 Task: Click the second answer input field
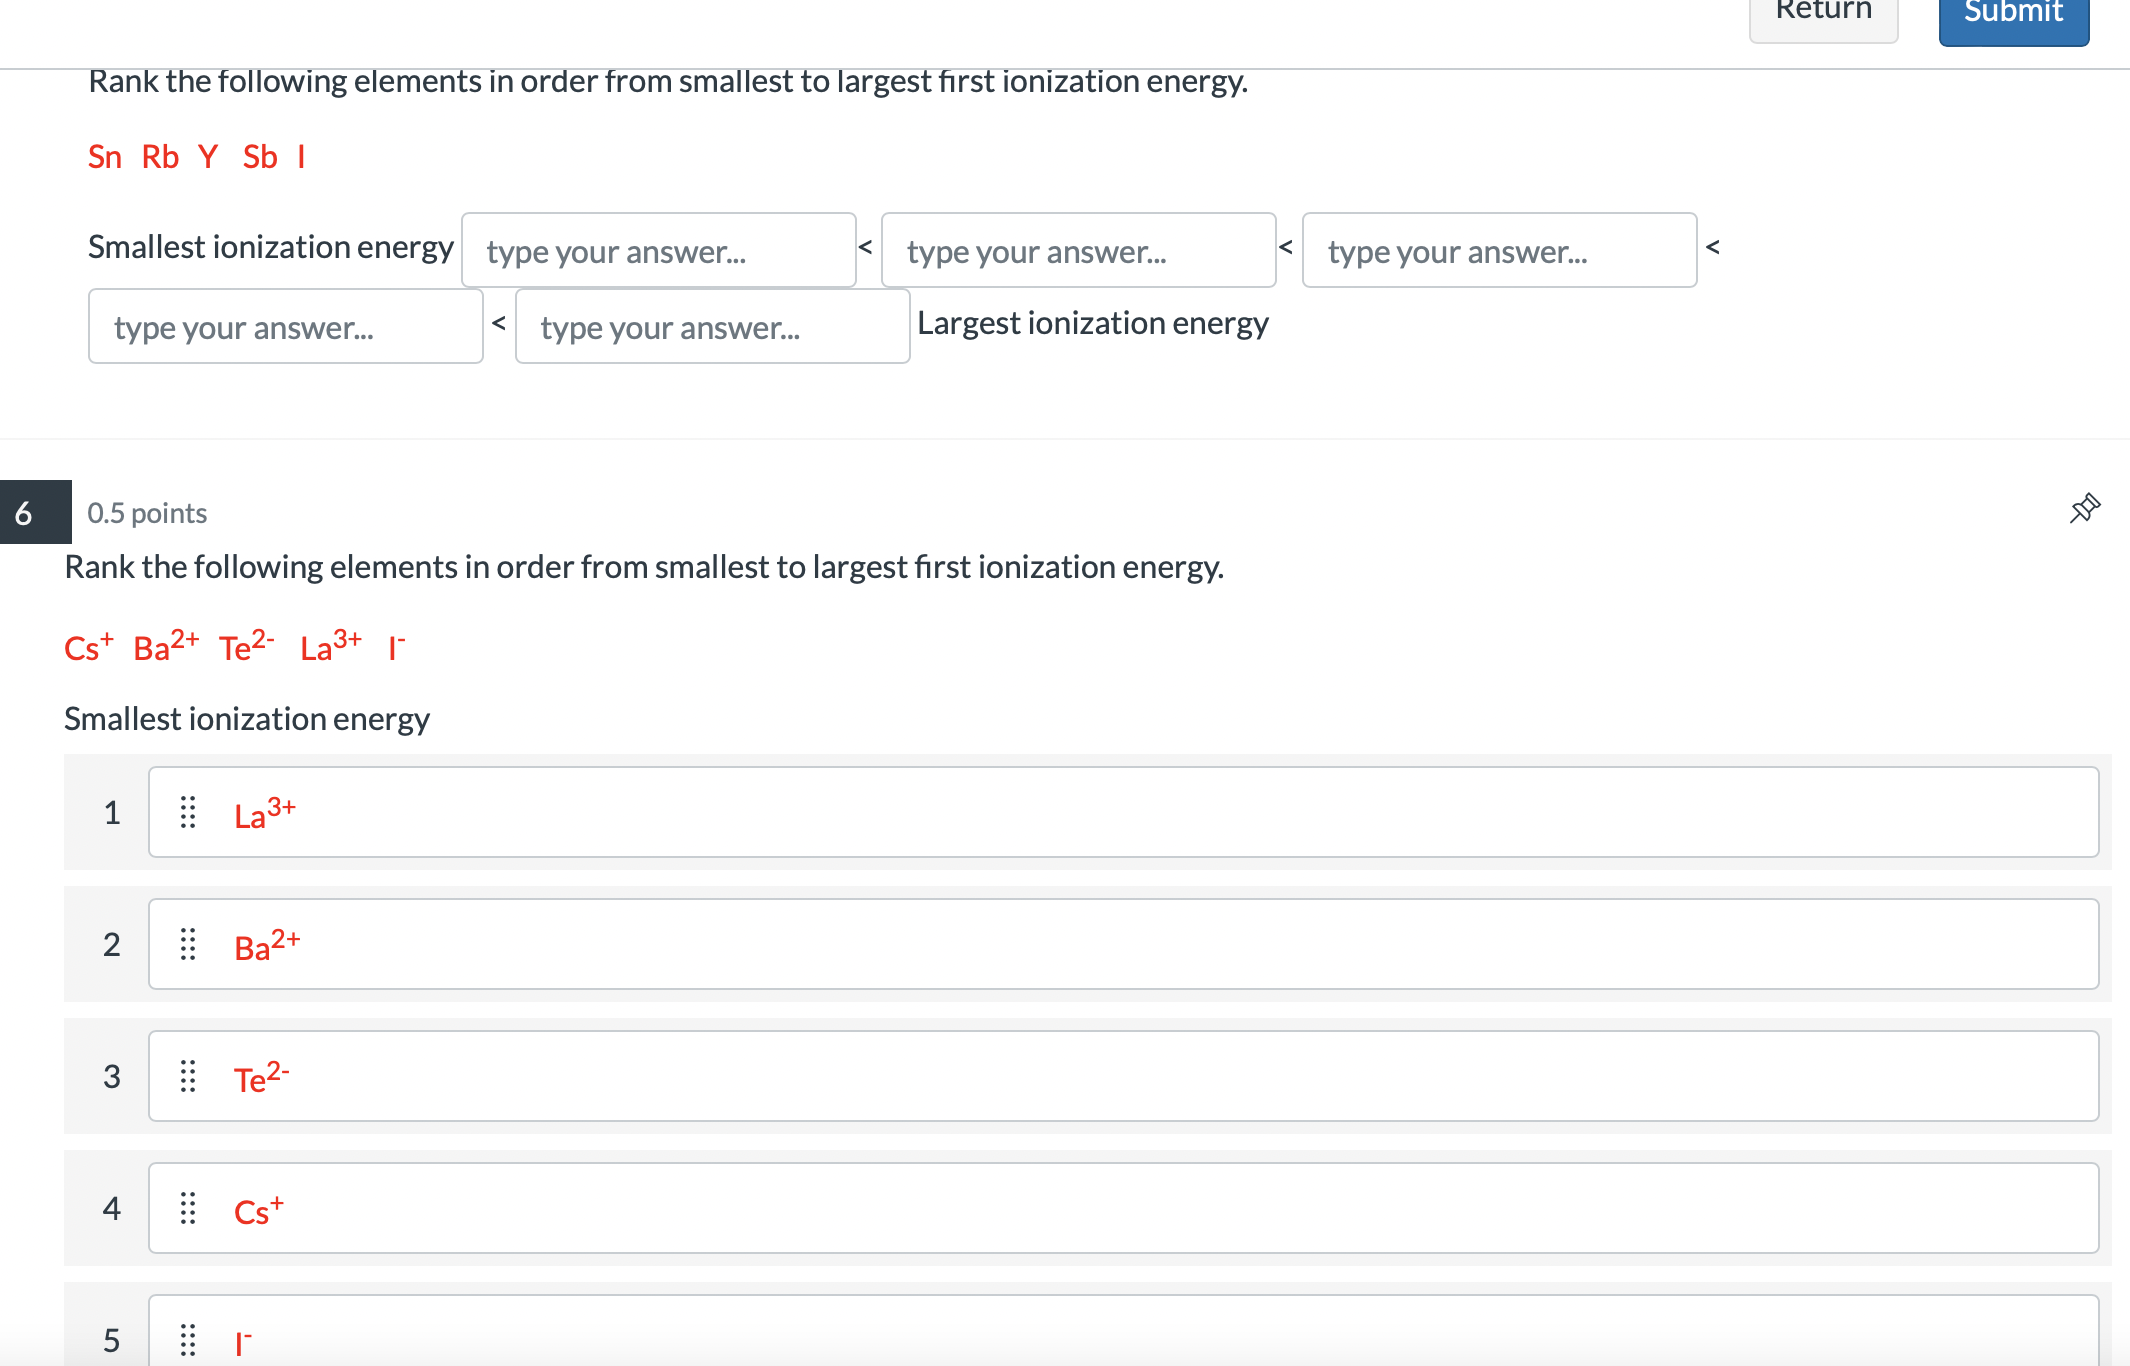pyautogui.click(x=1078, y=250)
